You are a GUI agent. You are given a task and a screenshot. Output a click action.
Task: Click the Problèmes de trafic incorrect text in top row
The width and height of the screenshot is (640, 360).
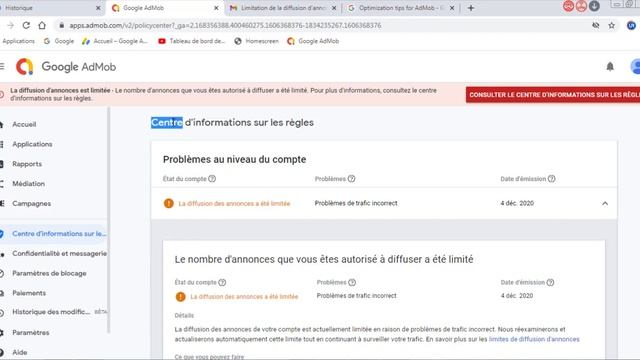356,203
